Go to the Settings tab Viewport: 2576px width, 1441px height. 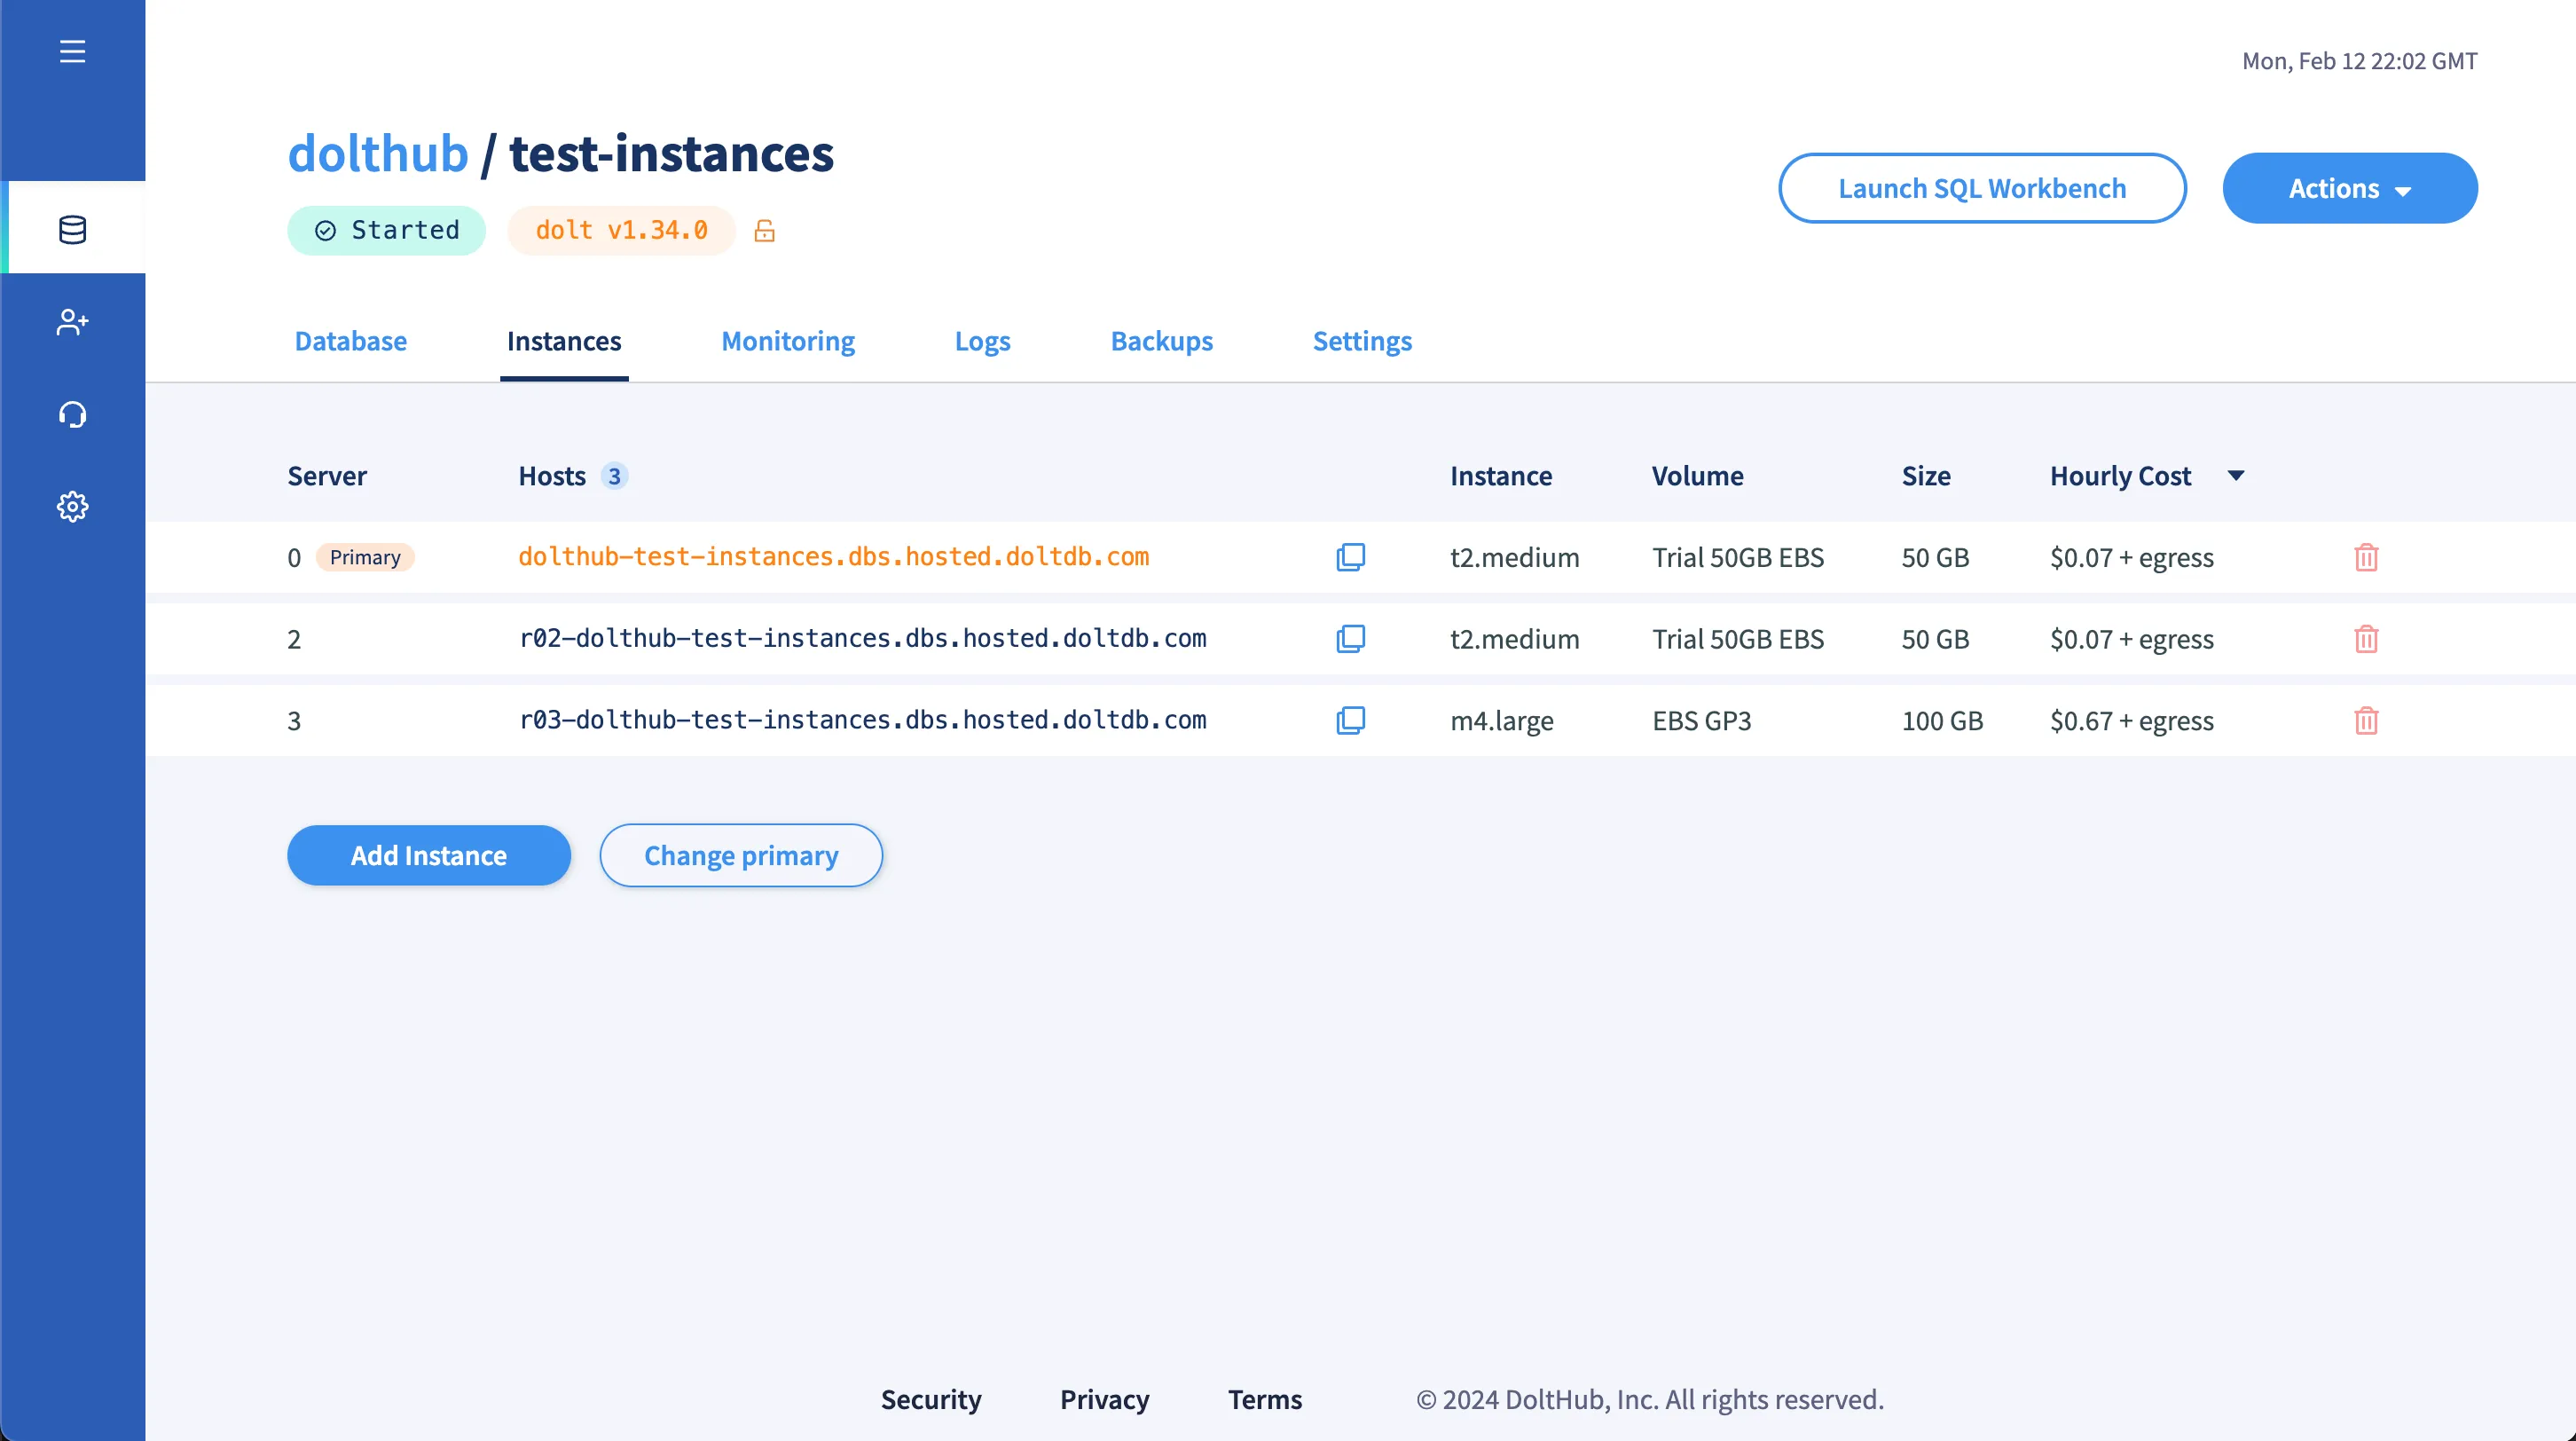[x=1362, y=341]
